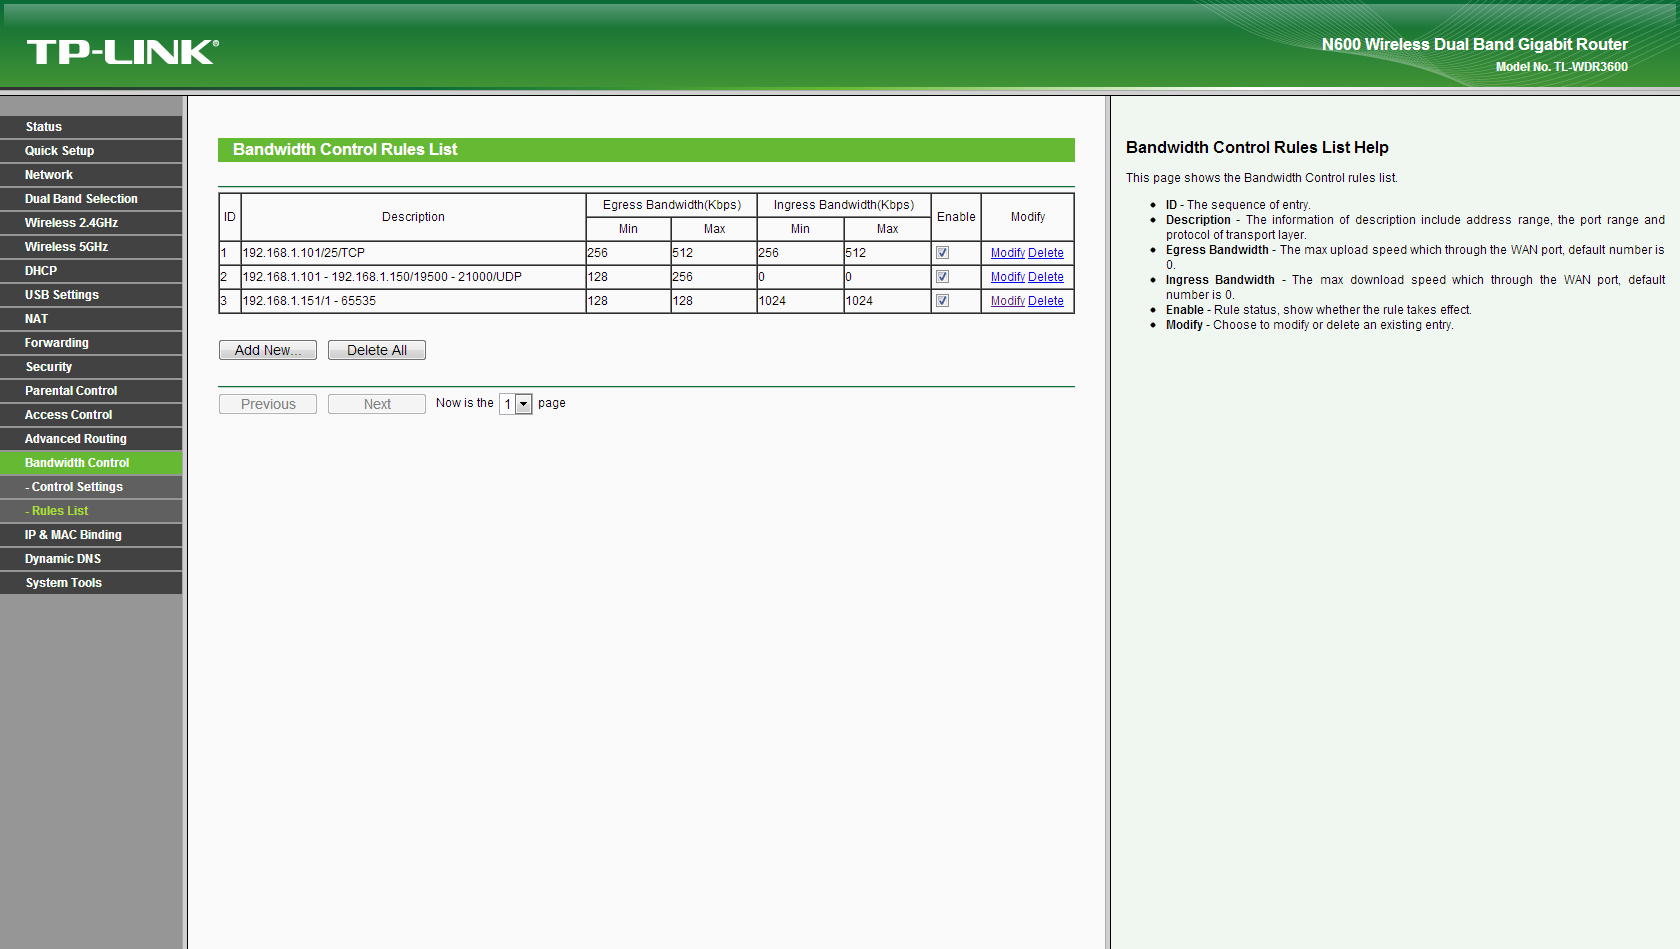This screenshot has height=949, width=1680.
Task: Open Parental Control
Action: click(x=91, y=391)
